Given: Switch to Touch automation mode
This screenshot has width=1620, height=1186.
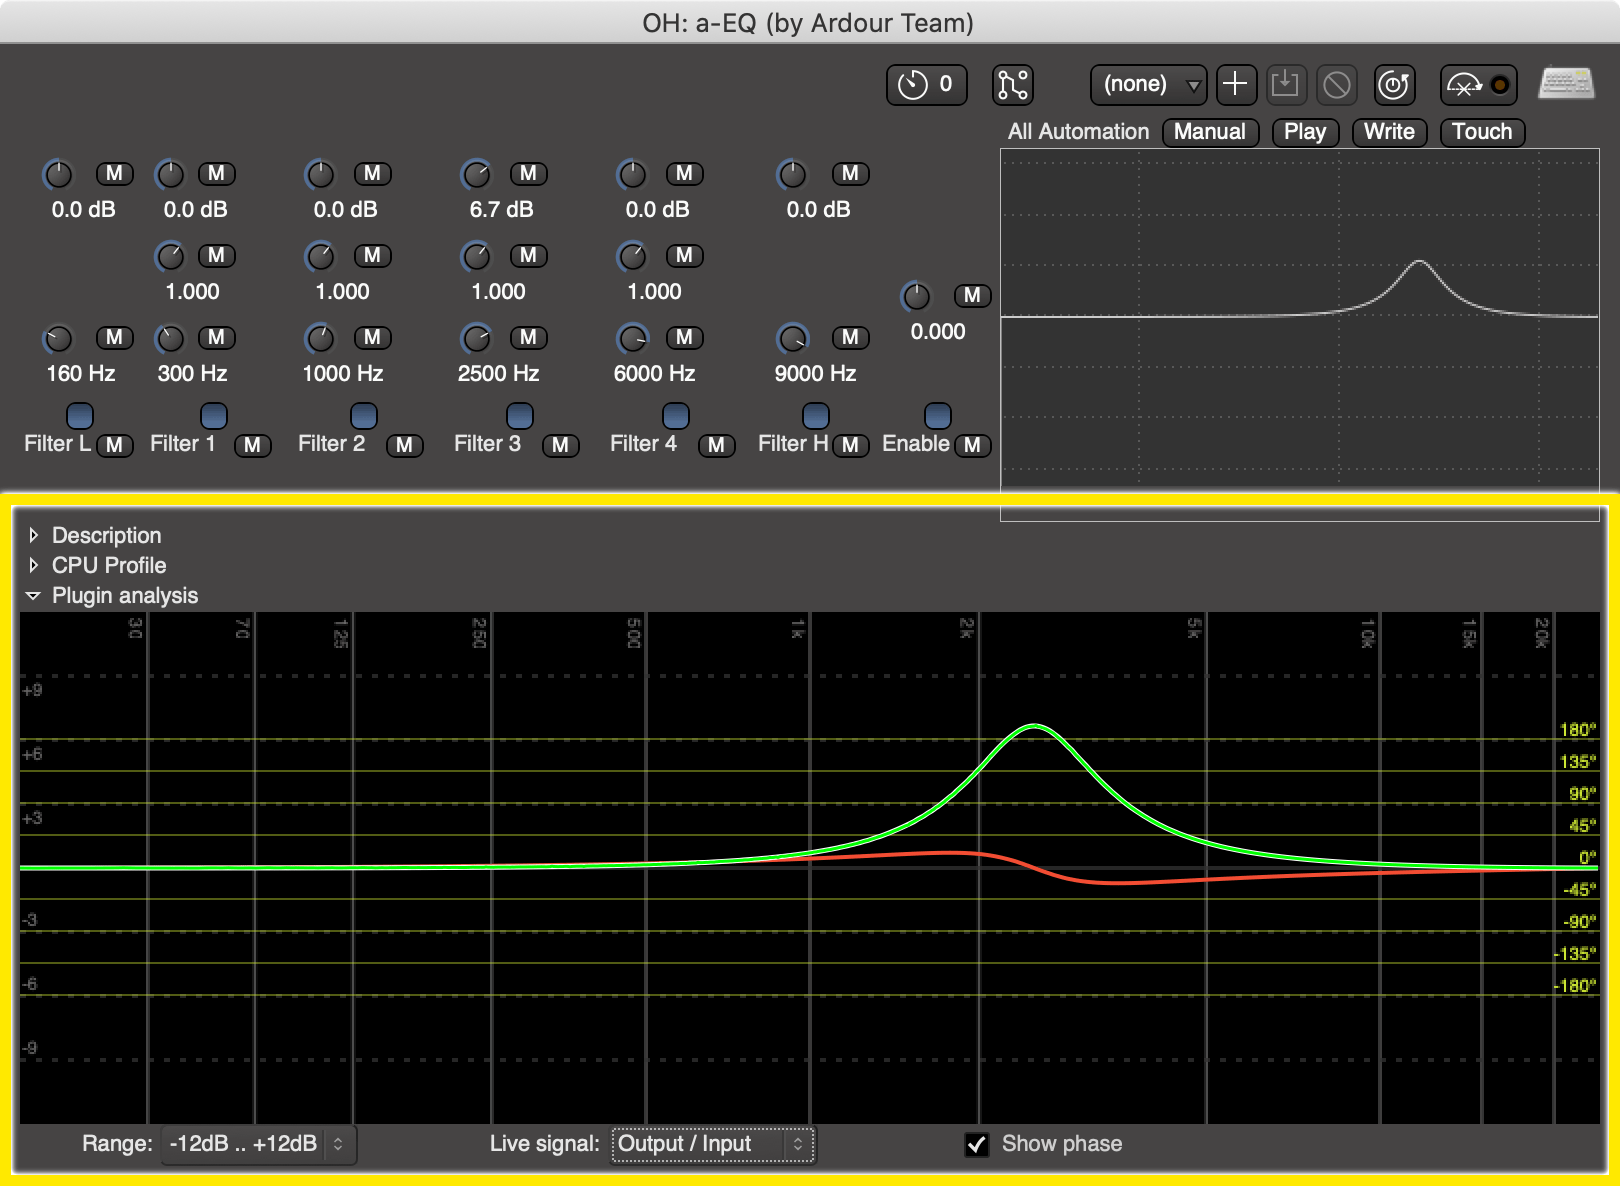Looking at the screenshot, I should pos(1481,132).
